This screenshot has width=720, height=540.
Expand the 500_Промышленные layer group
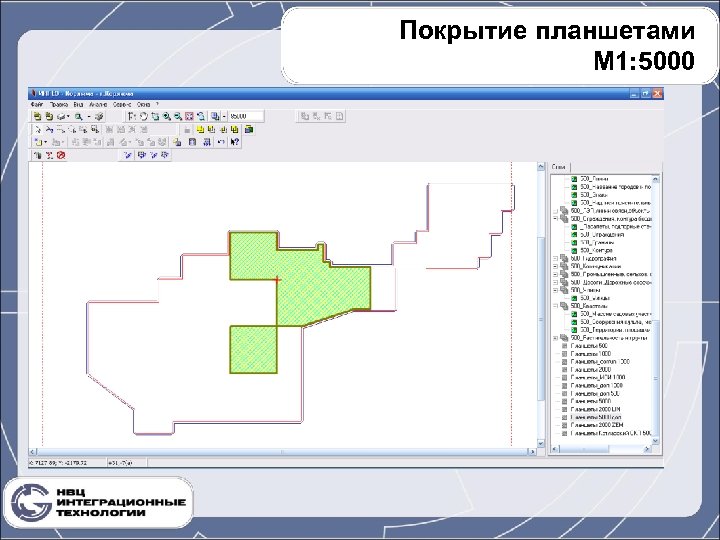point(555,274)
